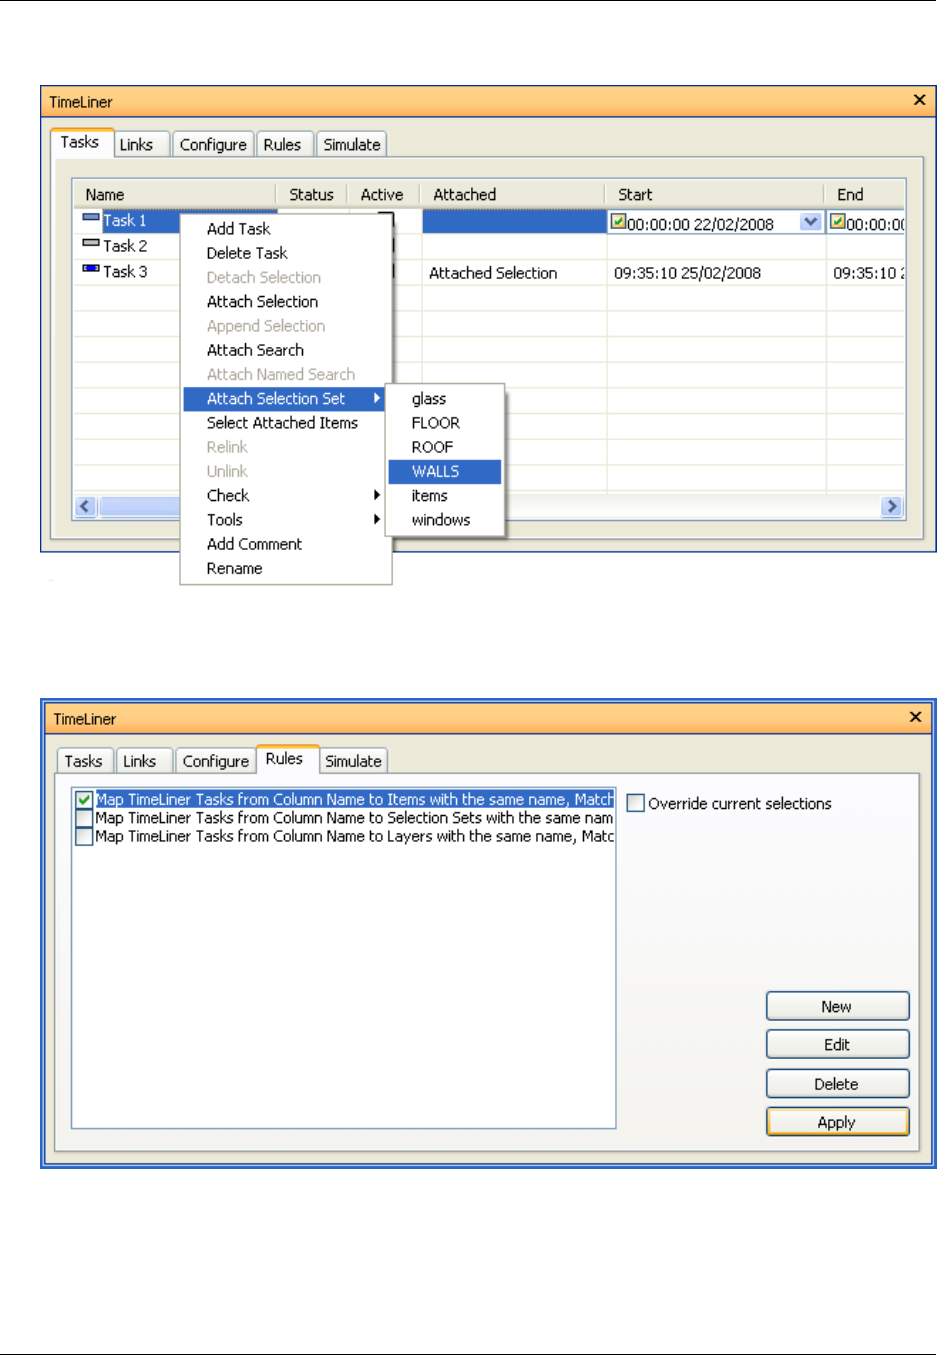Open Simulate tab in lower TimeLiner

(354, 762)
